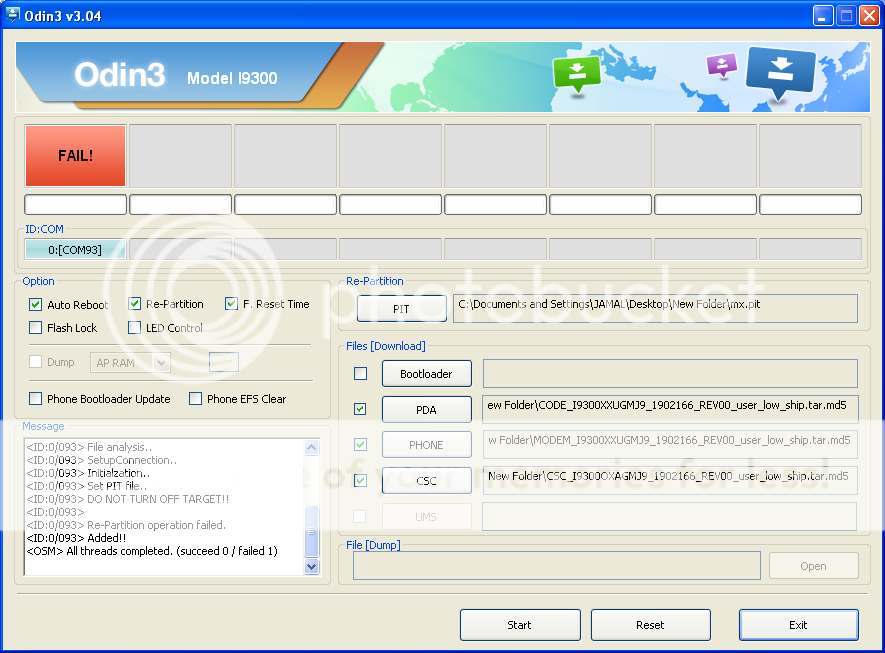Check the Phone EFS Clear box
This screenshot has width=885, height=653.
click(196, 398)
